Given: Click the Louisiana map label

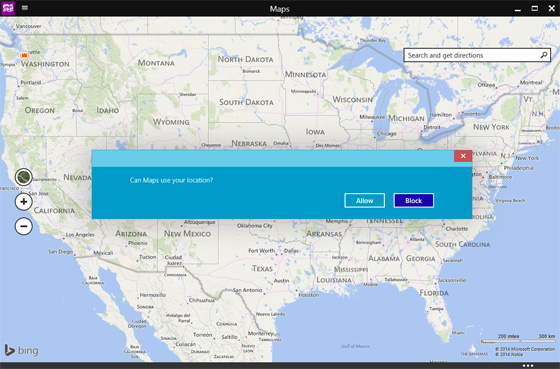Looking at the screenshot, I should pos(334,280).
